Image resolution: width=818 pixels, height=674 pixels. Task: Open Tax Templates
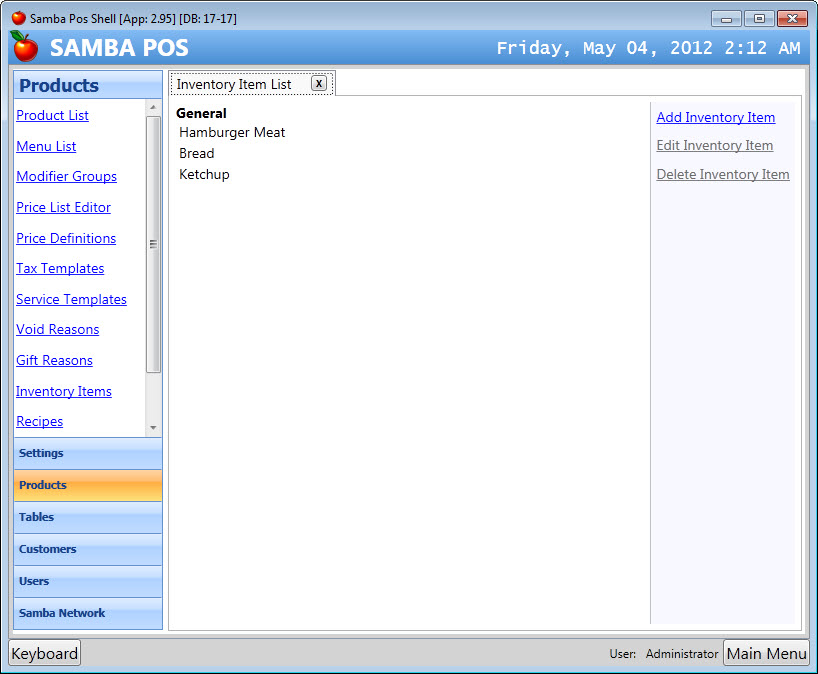coord(60,268)
